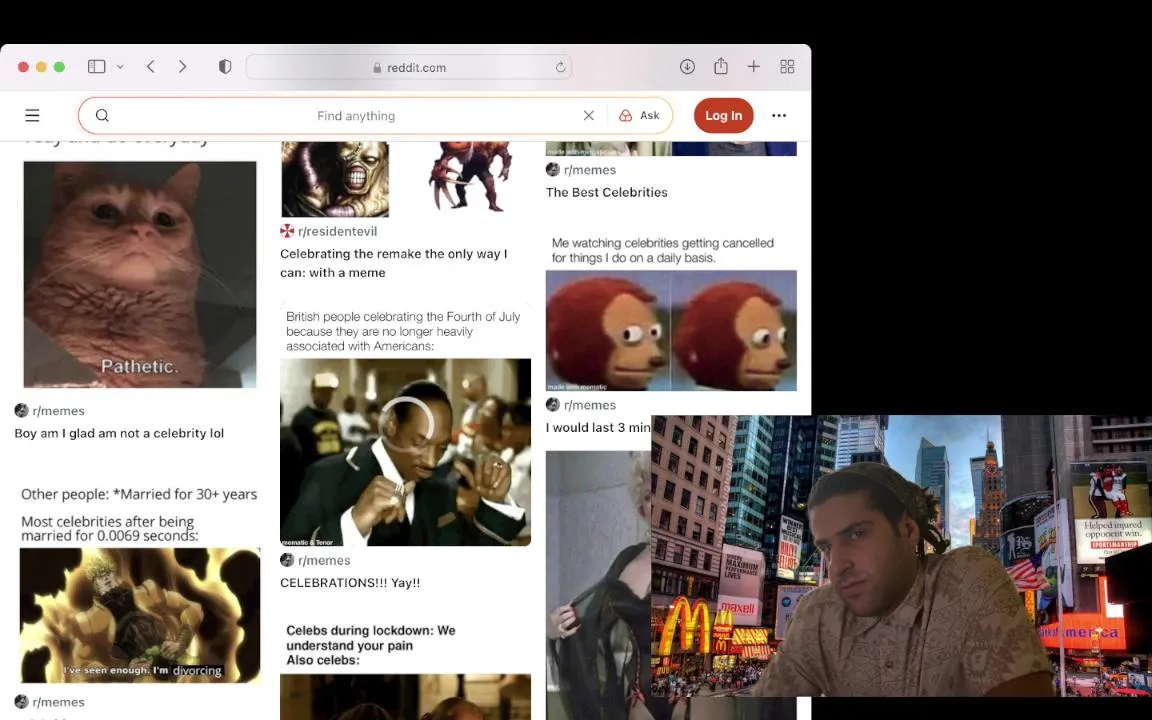Go forward using Safari's forward arrow
The height and width of the screenshot is (720, 1152).
(x=182, y=67)
